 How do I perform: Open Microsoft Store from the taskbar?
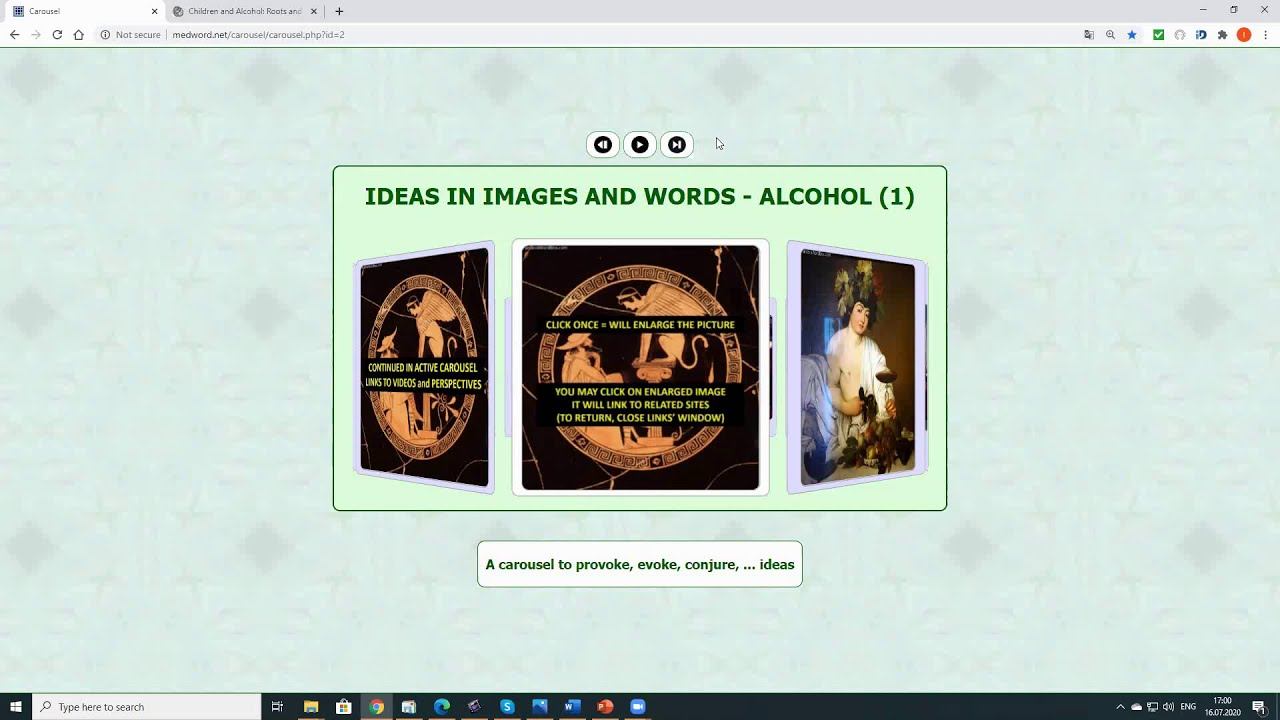344,707
